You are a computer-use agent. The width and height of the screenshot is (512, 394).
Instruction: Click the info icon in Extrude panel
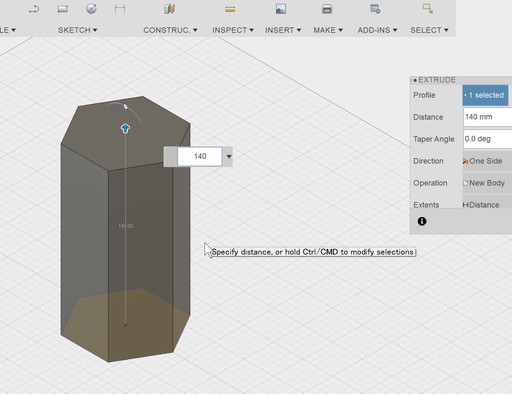click(x=422, y=221)
